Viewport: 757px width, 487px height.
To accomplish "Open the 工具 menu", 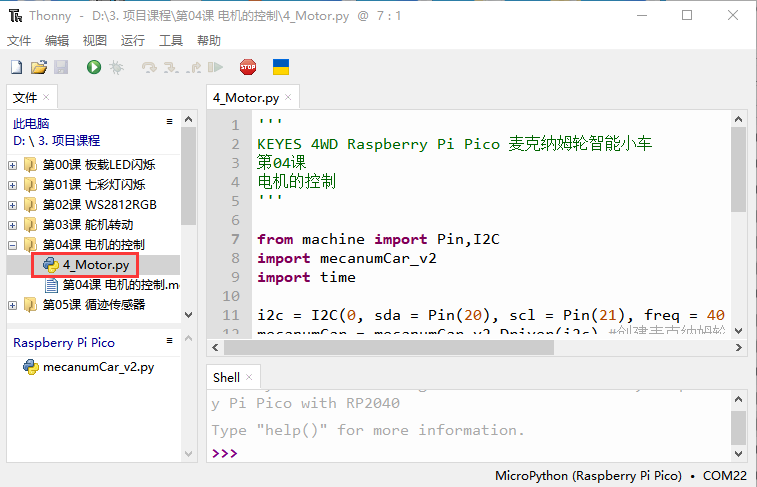I will (x=171, y=41).
